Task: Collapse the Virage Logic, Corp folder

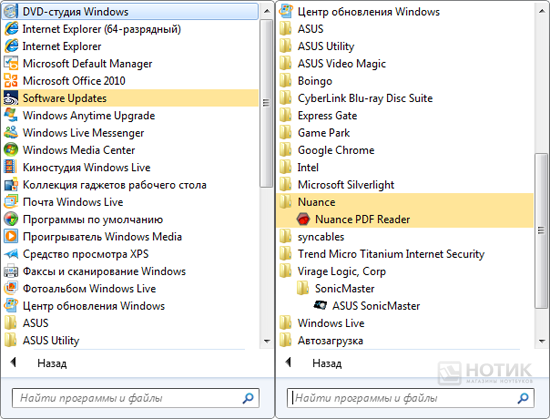Action: click(x=404, y=271)
